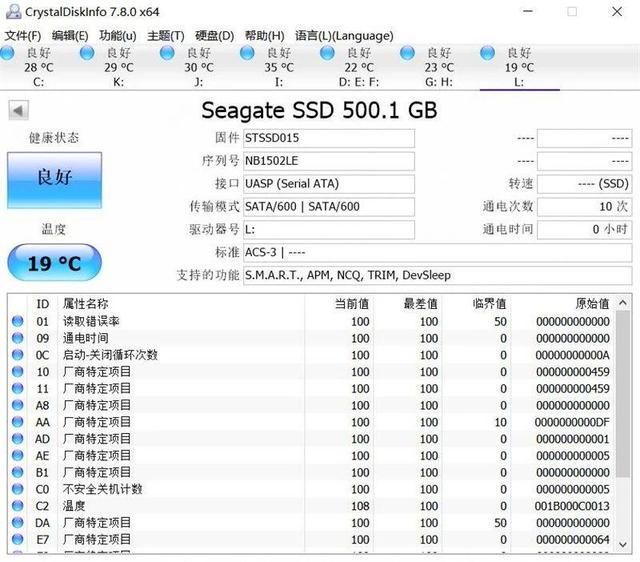Select the L: disk at 19 °C
640x562 pixels.
point(519,67)
